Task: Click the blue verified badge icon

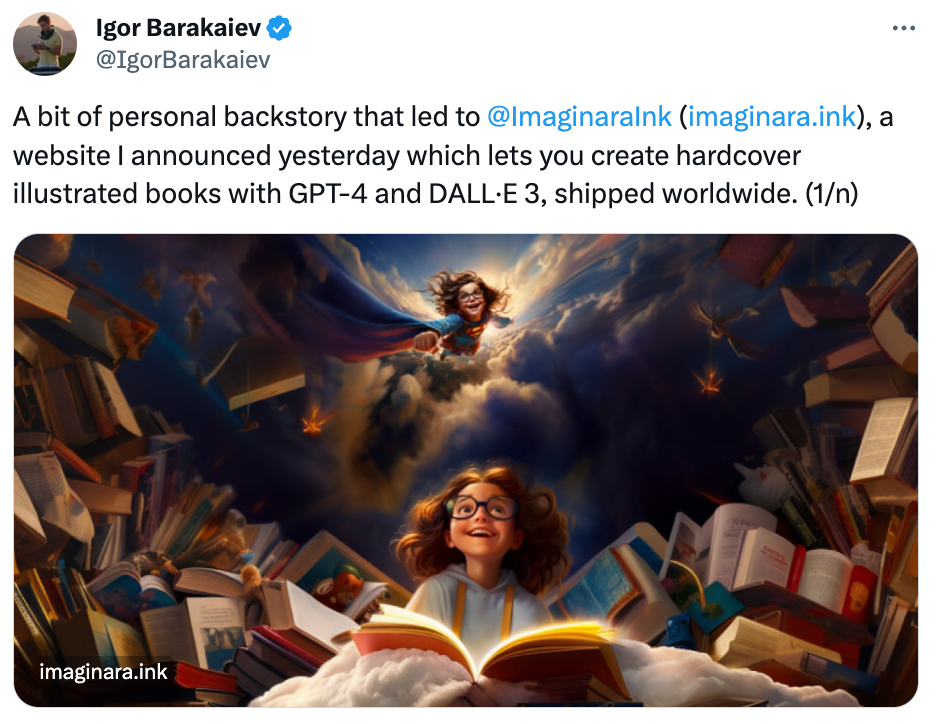Action: point(279,28)
